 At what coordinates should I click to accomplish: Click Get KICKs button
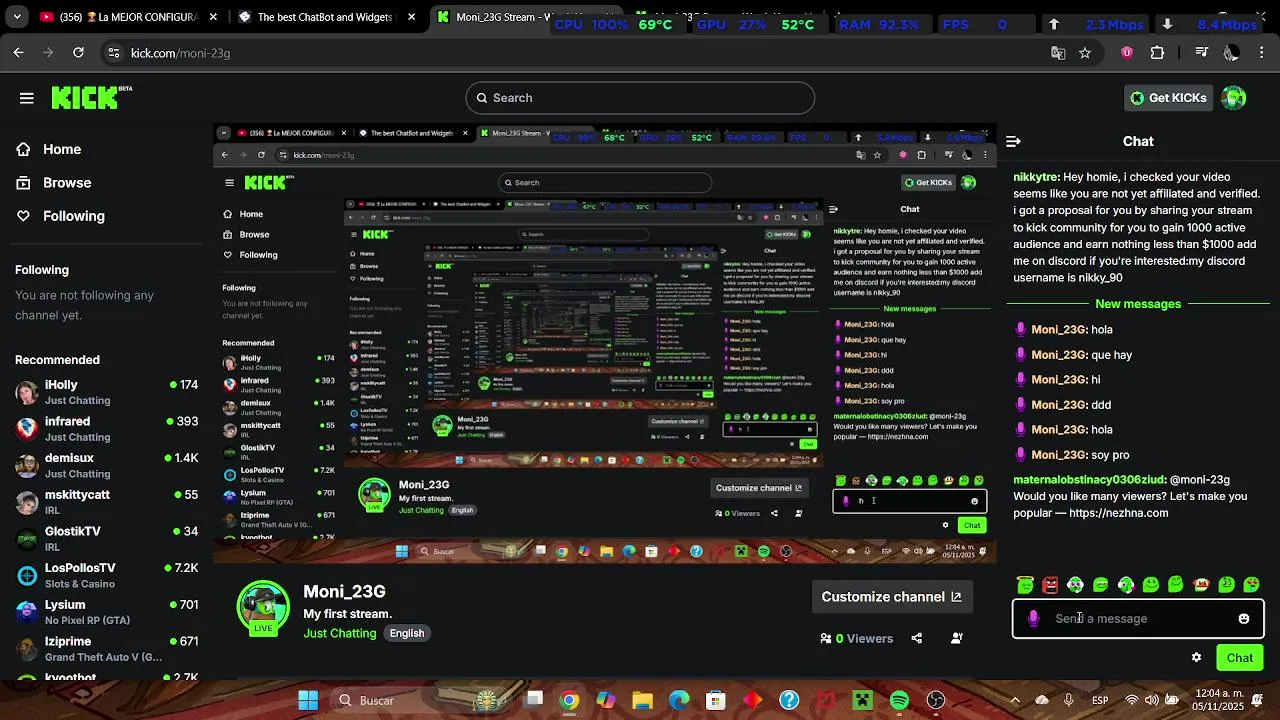click(x=1168, y=98)
